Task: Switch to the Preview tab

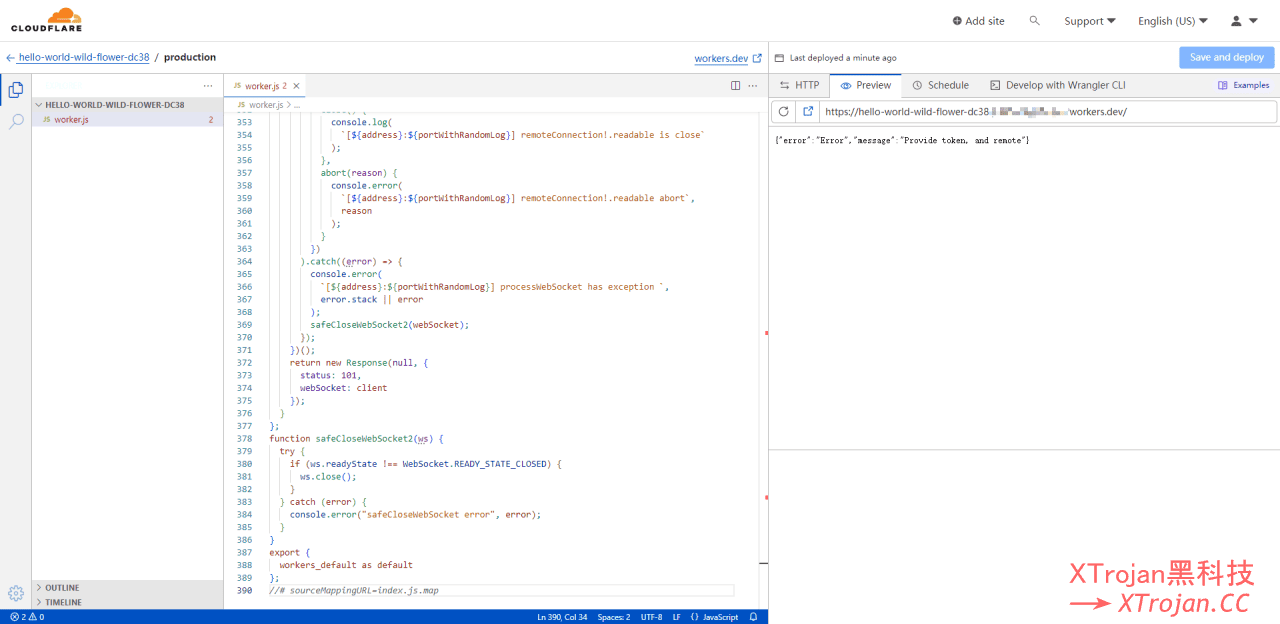Action: click(866, 86)
